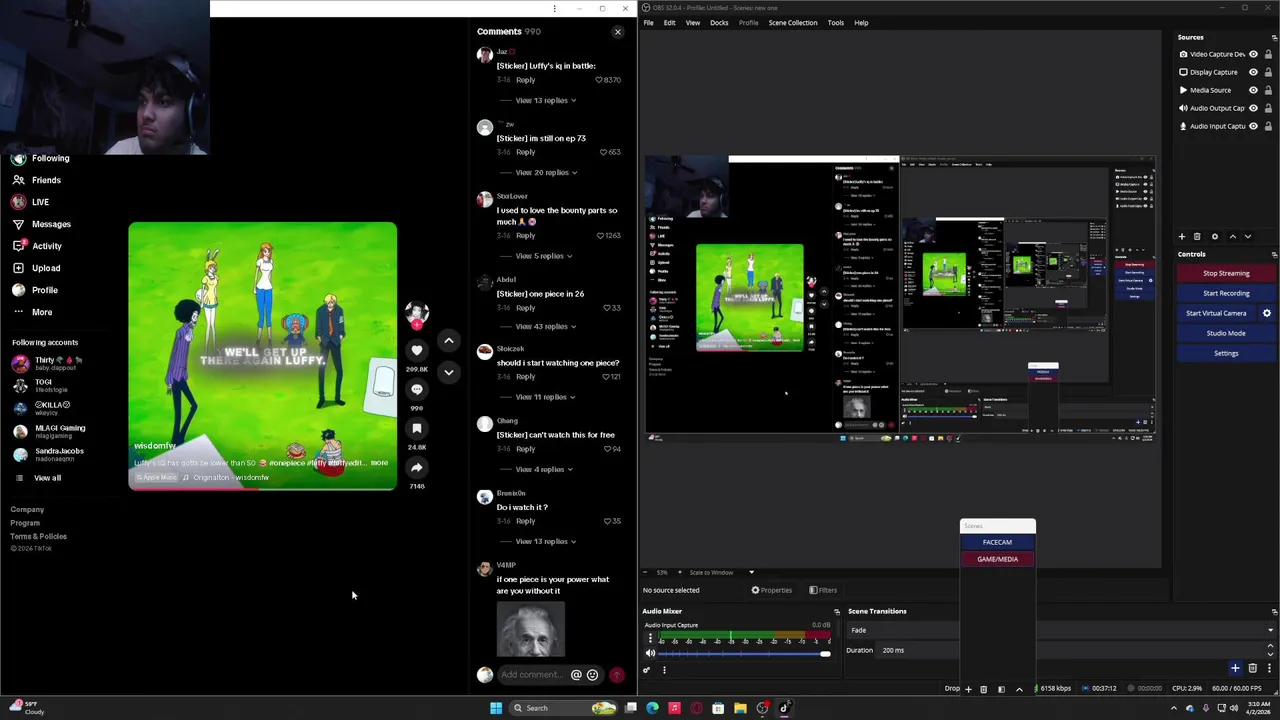The width and height of the screenshot is (1280, 720).
Task: Open the Scale to Window preview dropdown
Action: coord(721,573)
